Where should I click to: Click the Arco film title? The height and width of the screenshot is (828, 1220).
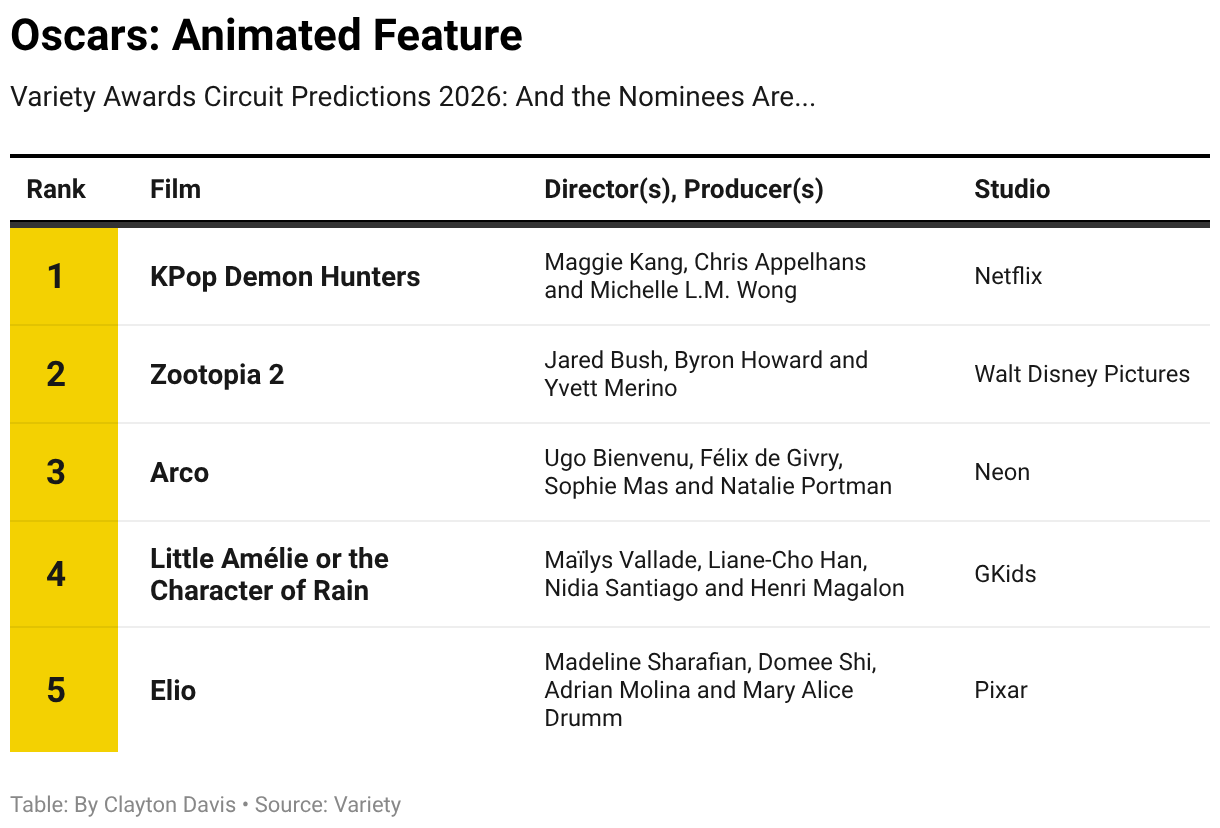coord(179,472)
